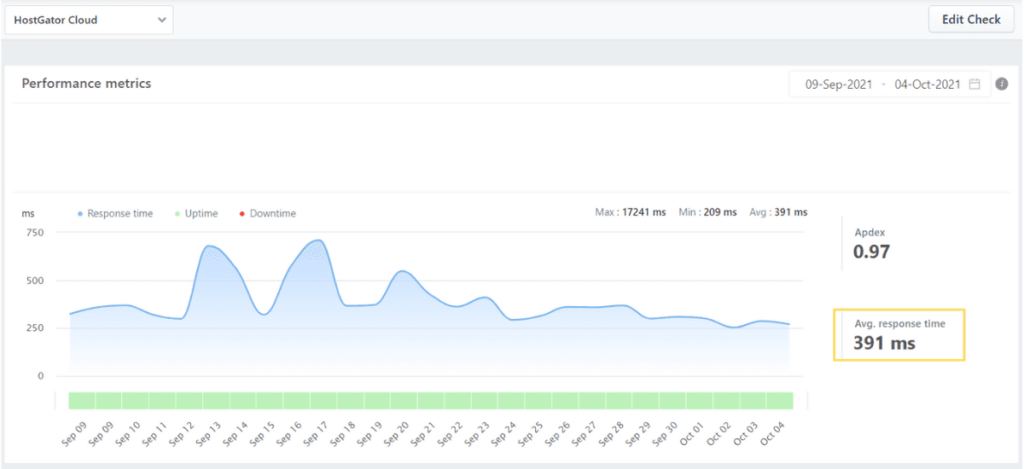Open the calendar icon in date range
Screen dimensions: 1024x469
click(x=974, y=85)
